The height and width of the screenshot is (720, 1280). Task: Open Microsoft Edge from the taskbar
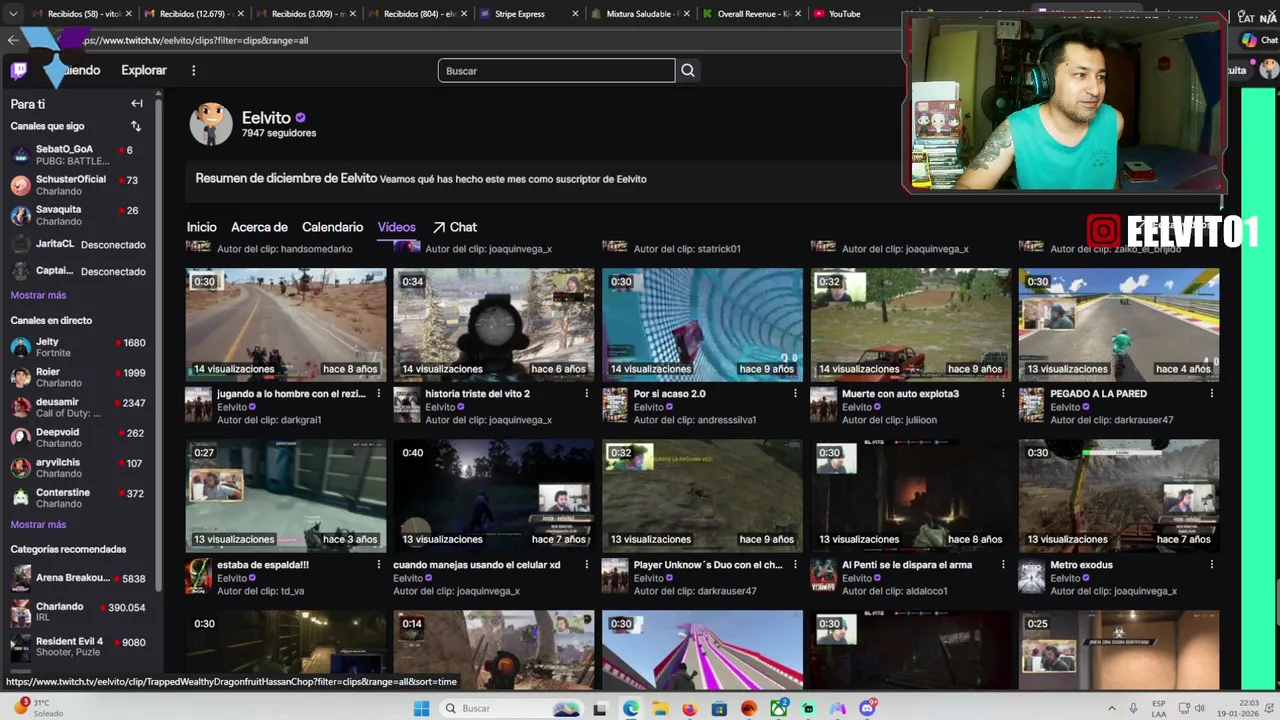[630, 708]
